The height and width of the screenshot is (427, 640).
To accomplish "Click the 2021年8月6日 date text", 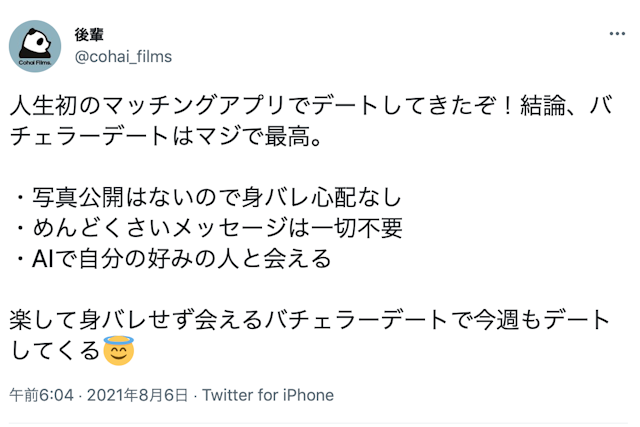I will (x=136, y=395).
